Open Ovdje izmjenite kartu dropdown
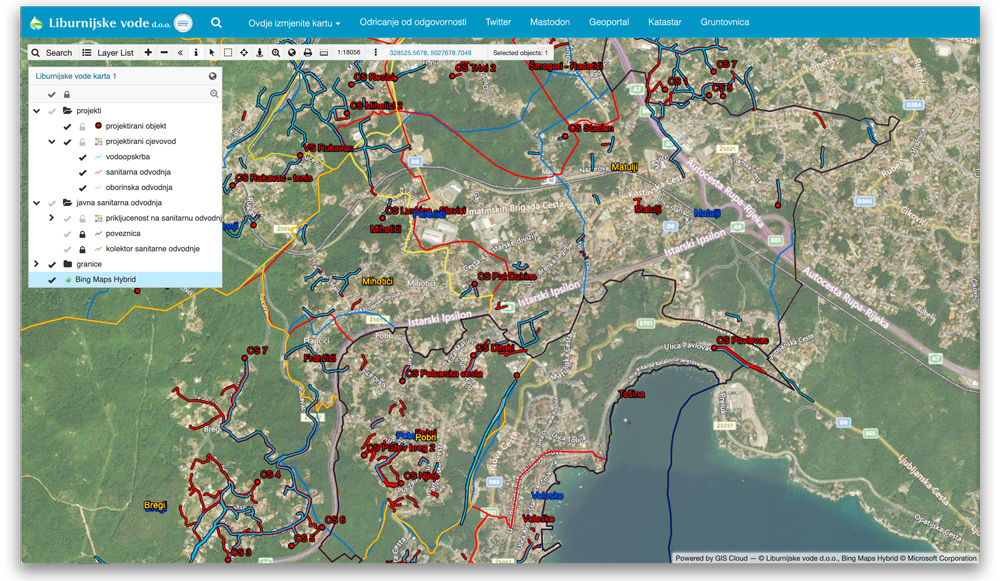Viewport: 1000px width, 581px height. point(294,22)
